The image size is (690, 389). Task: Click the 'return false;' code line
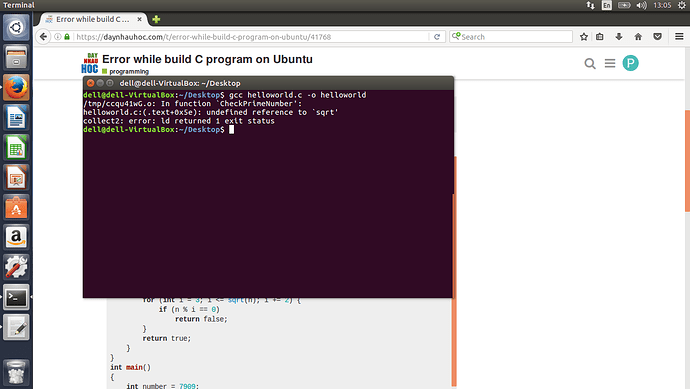tap(201, 319)
